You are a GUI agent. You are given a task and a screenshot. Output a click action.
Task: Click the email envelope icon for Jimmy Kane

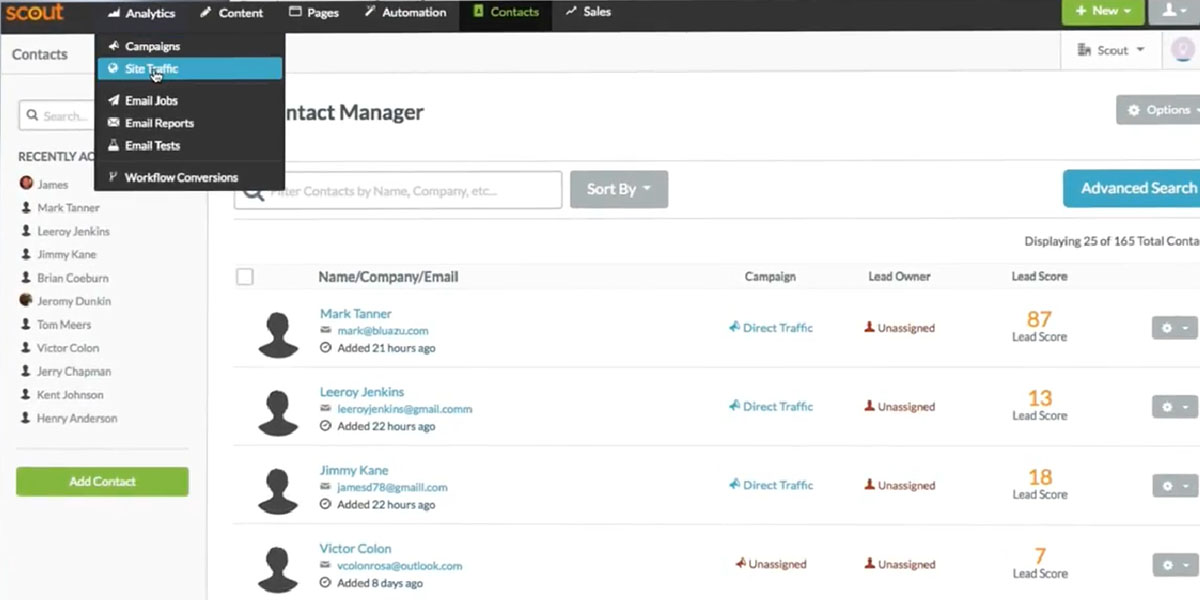tap(326, 487)
